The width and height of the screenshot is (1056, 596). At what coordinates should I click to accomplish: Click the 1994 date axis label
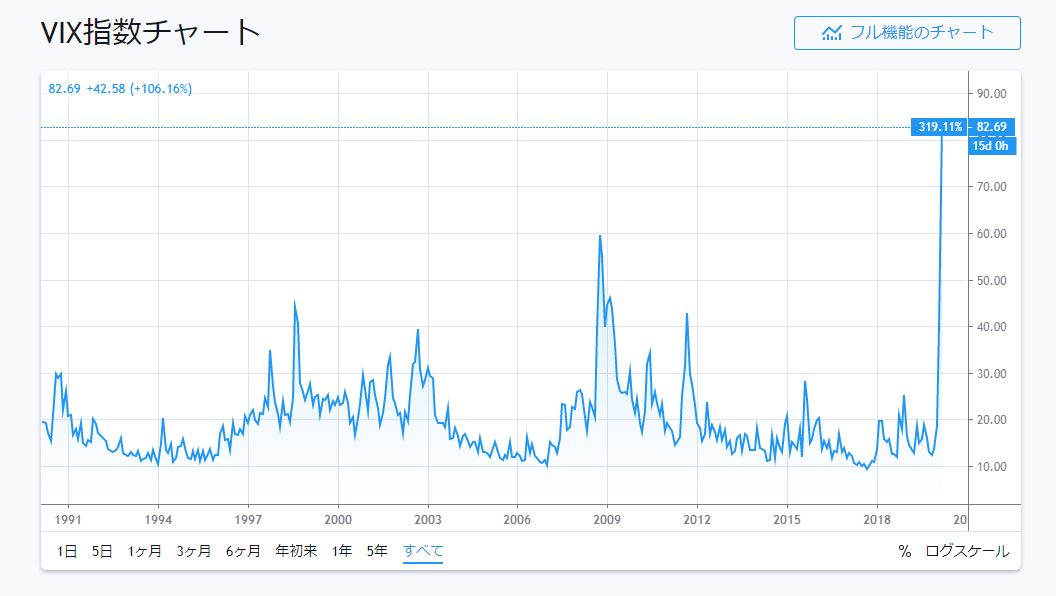(158, 519)
